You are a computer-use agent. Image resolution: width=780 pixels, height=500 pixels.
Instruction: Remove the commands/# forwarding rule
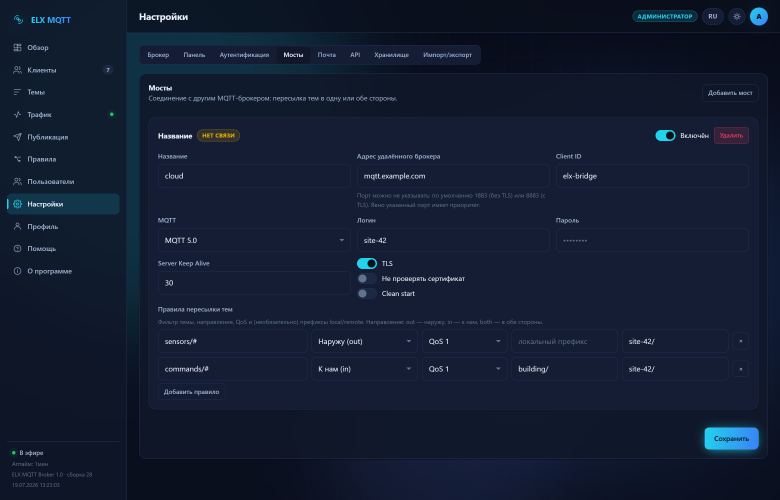pyautogui.click(x=740, y=369)
